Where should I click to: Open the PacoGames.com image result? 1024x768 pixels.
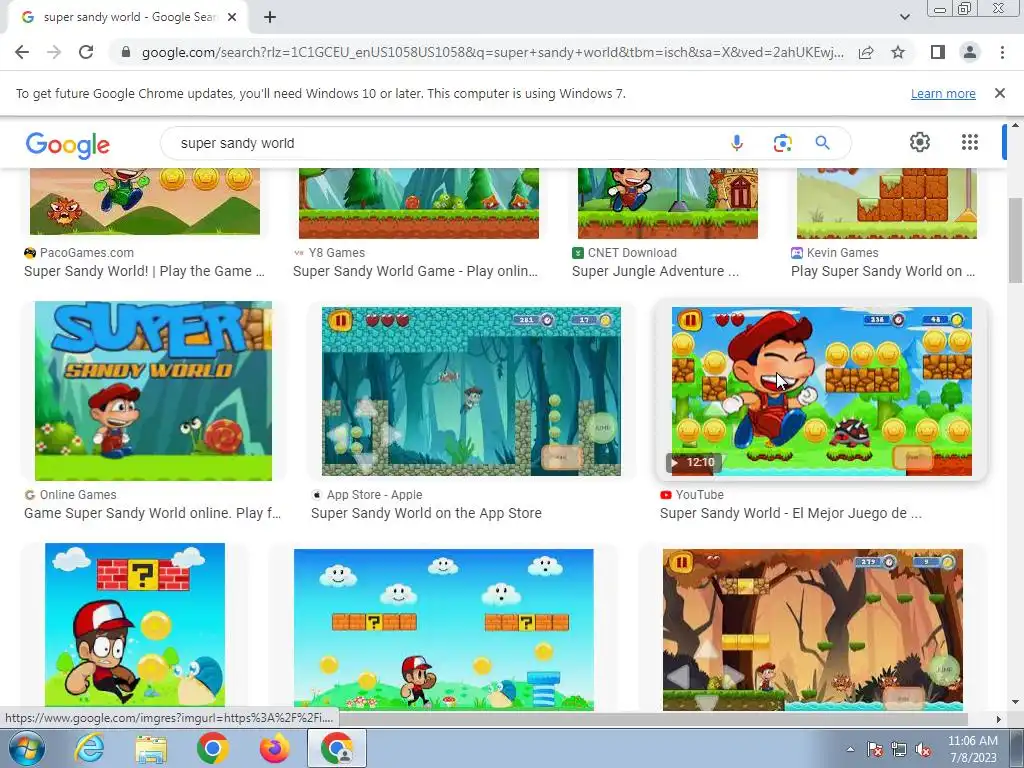click(144, 201)
